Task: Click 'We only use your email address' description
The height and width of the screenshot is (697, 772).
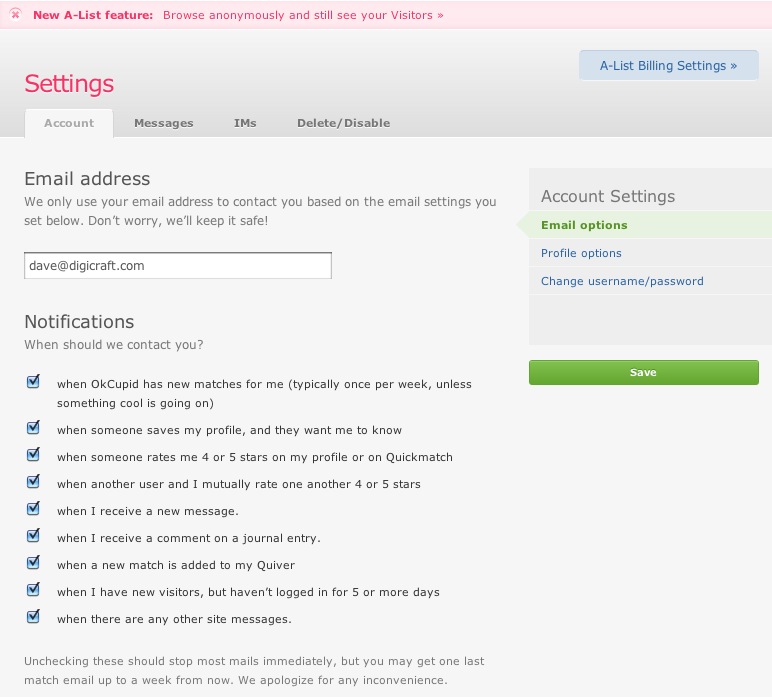Action: (x=260, y=211)
